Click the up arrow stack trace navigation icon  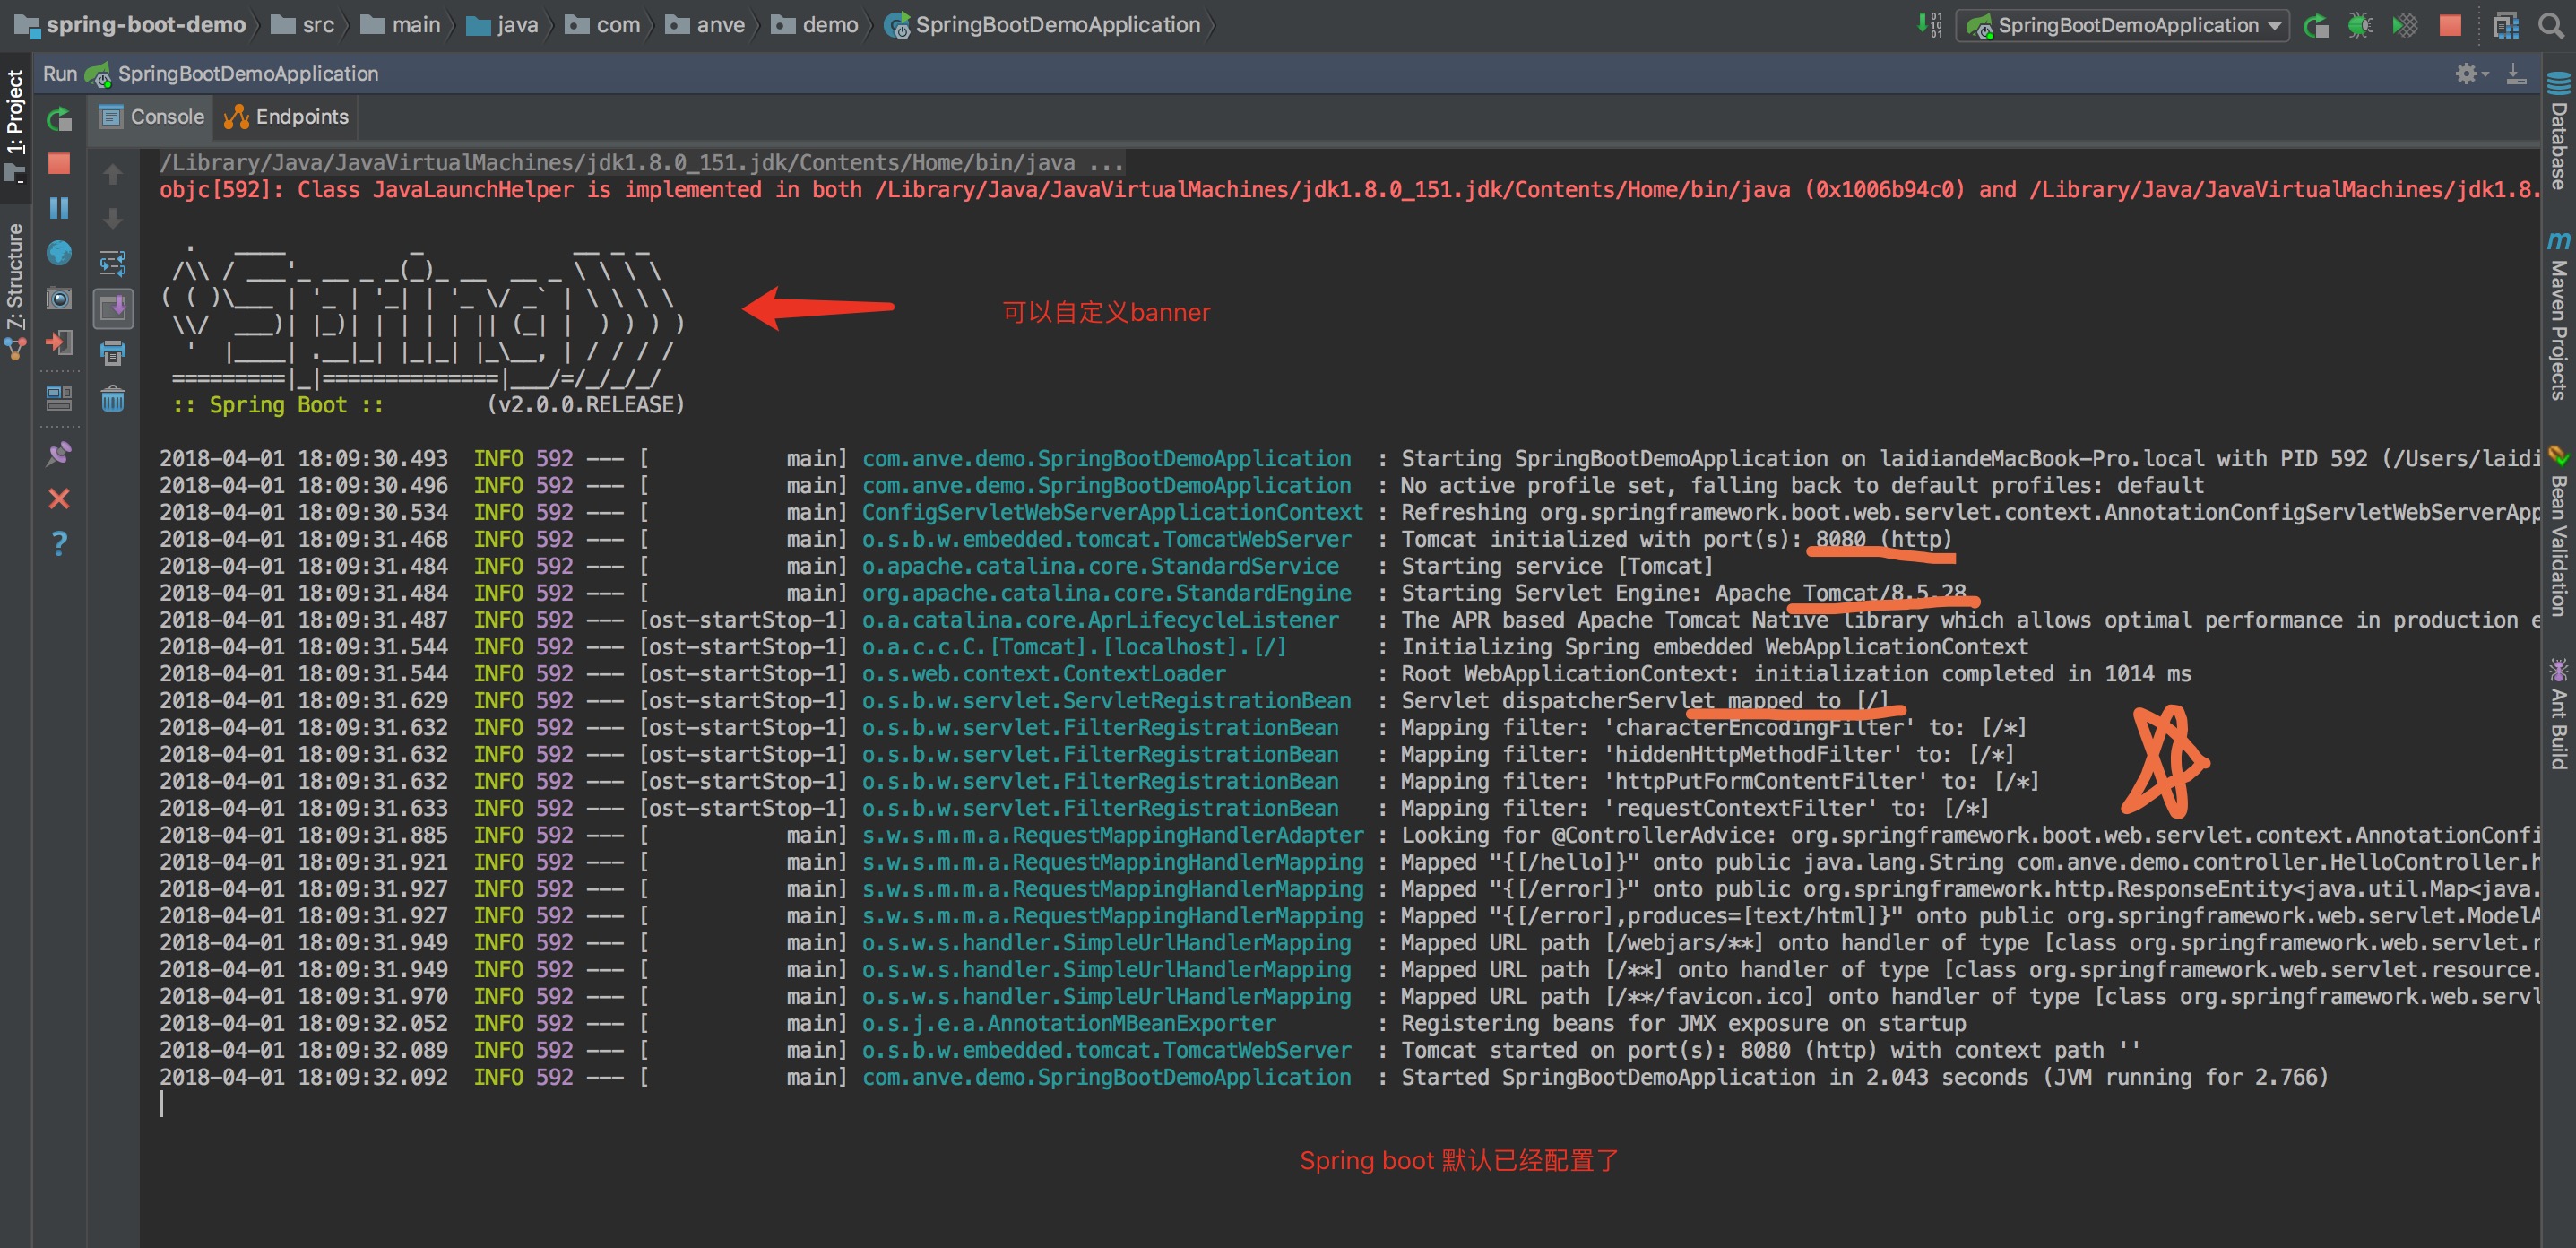click(x=113, y=174)
